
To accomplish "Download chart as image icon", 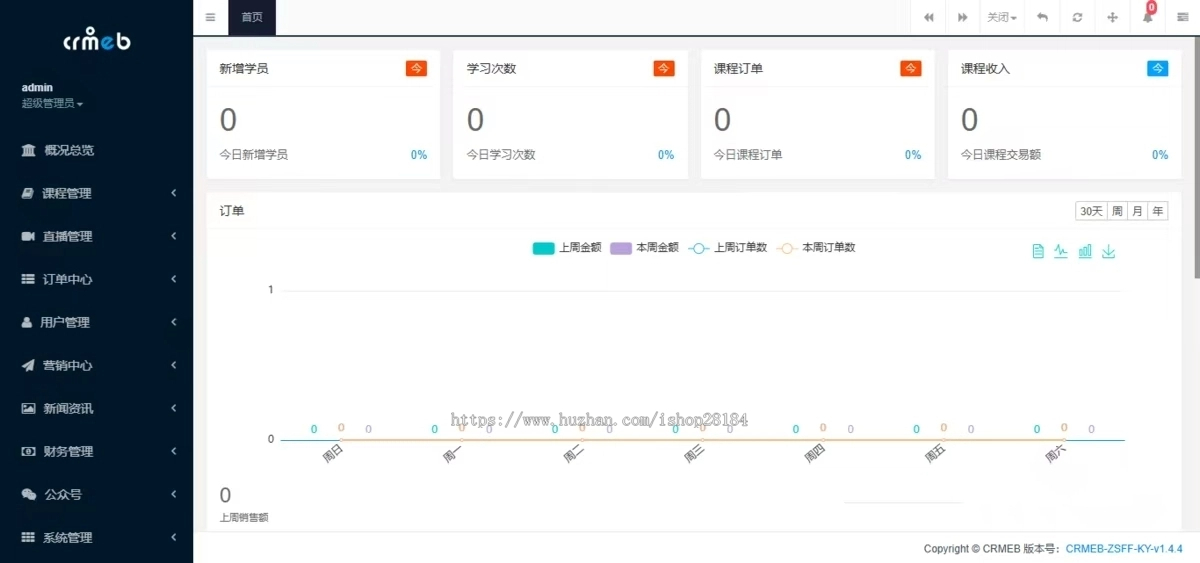I will [x=1108, y=251].
